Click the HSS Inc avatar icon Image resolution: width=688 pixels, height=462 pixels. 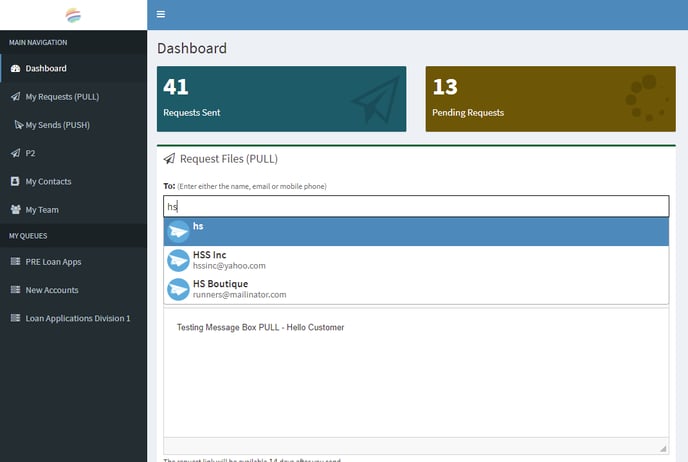coord(178,260)
